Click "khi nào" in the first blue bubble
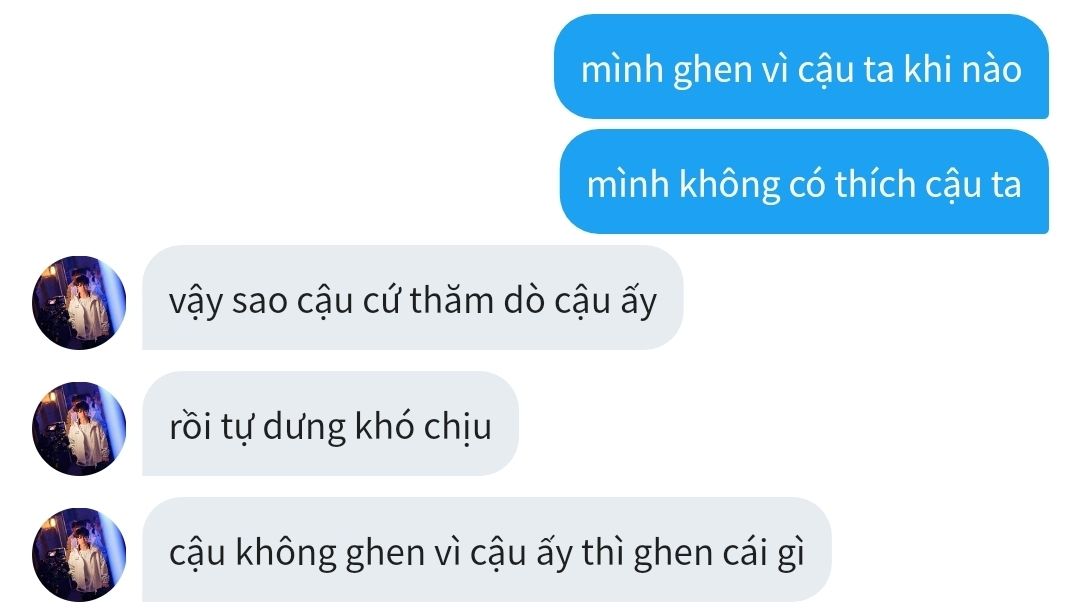The height and width of the screenshot is (608, 1080). (962, 69)
